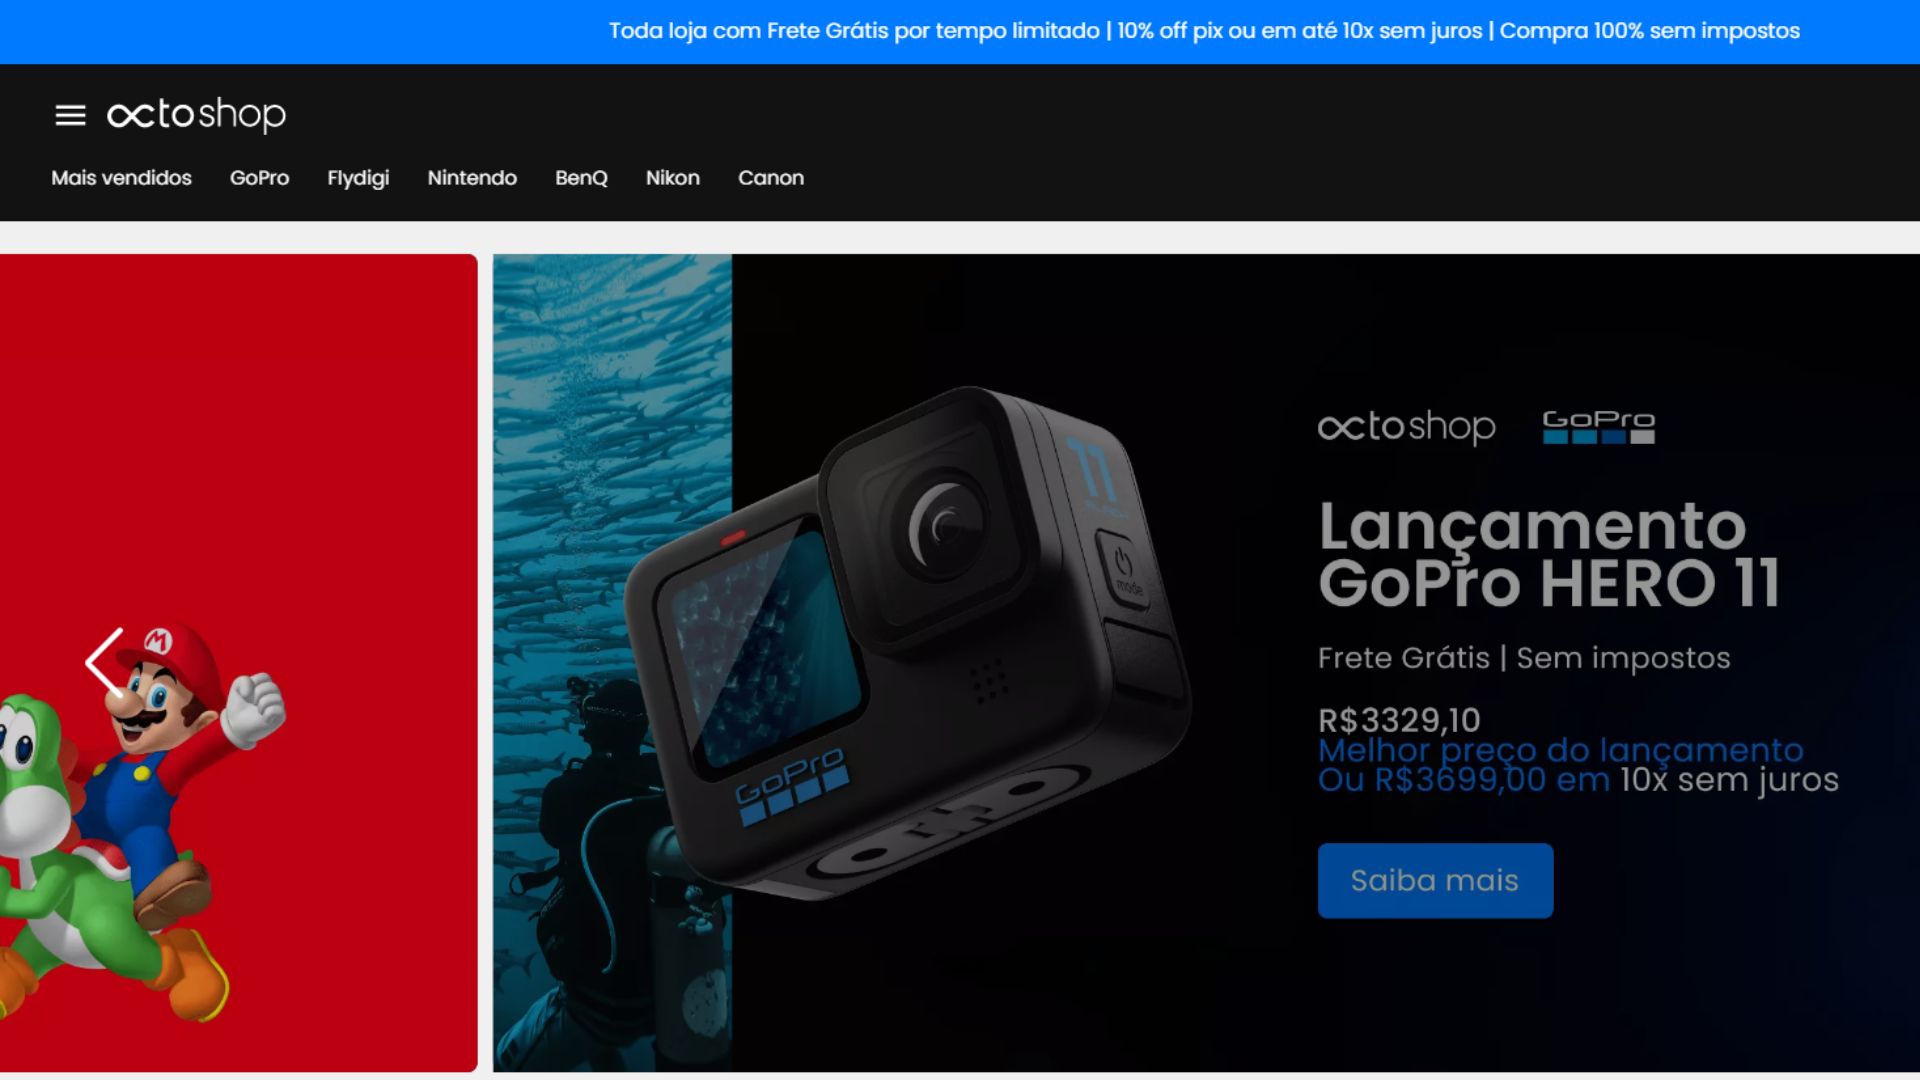
Task: Click the octoshop logo in header
Action: (x=196, y=115)
